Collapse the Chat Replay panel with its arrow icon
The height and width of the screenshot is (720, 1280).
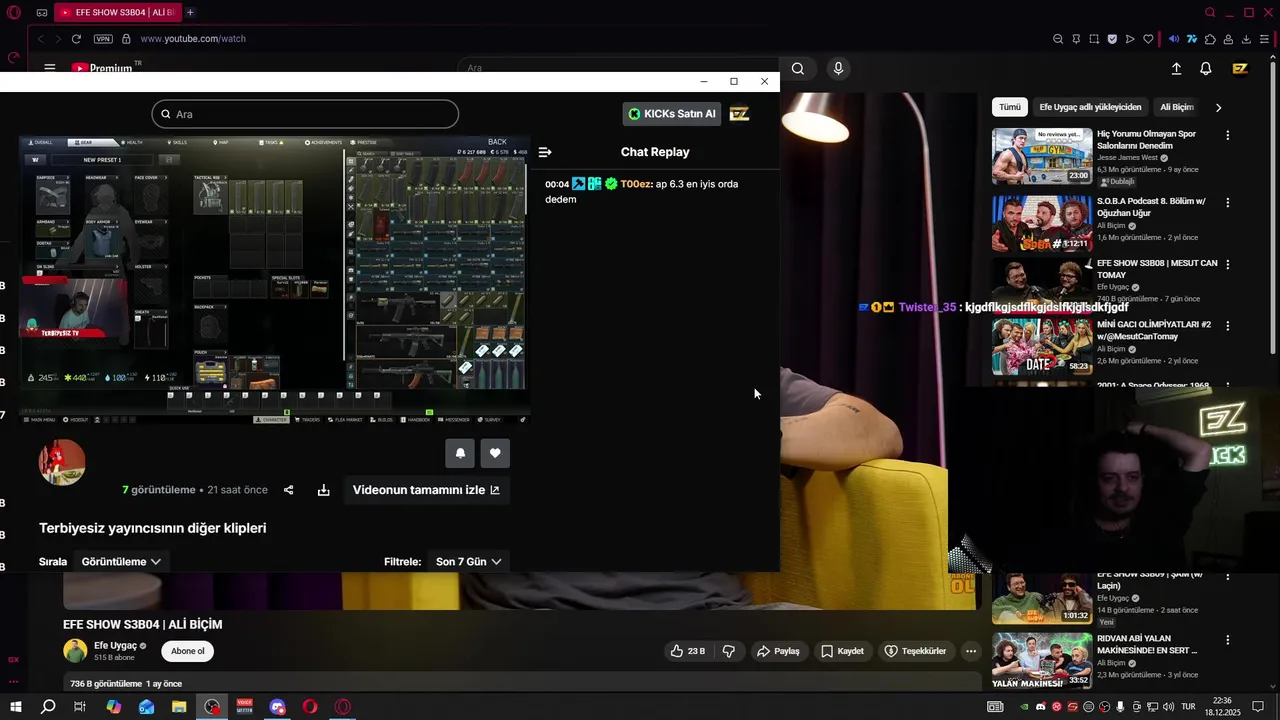pyautogui.click(x=545, y=152)
